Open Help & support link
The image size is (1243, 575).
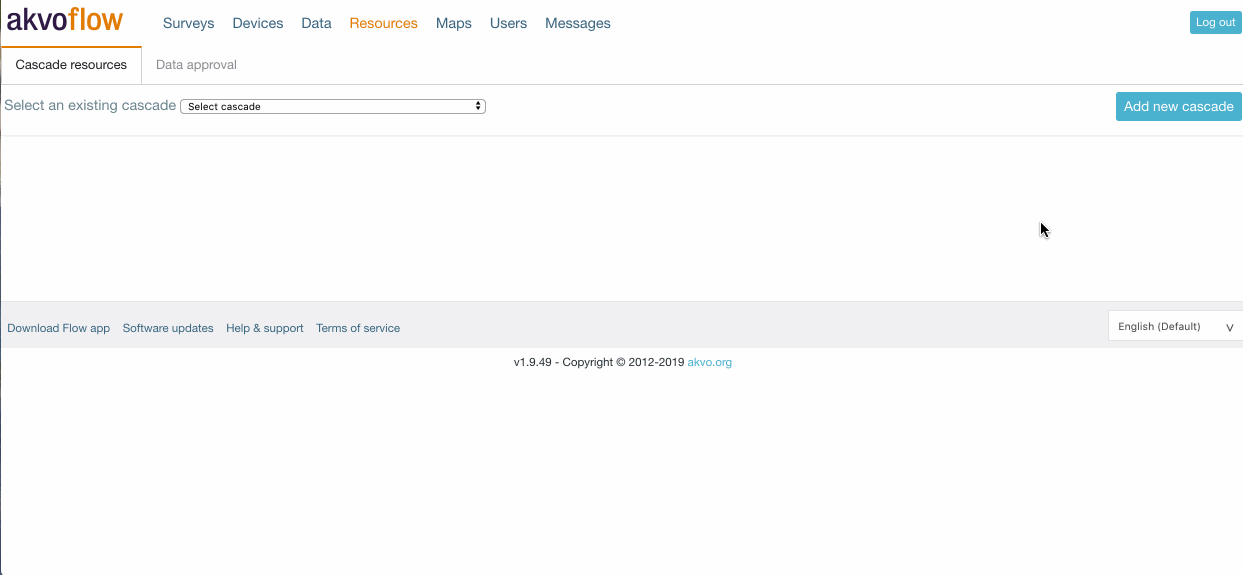265,328
